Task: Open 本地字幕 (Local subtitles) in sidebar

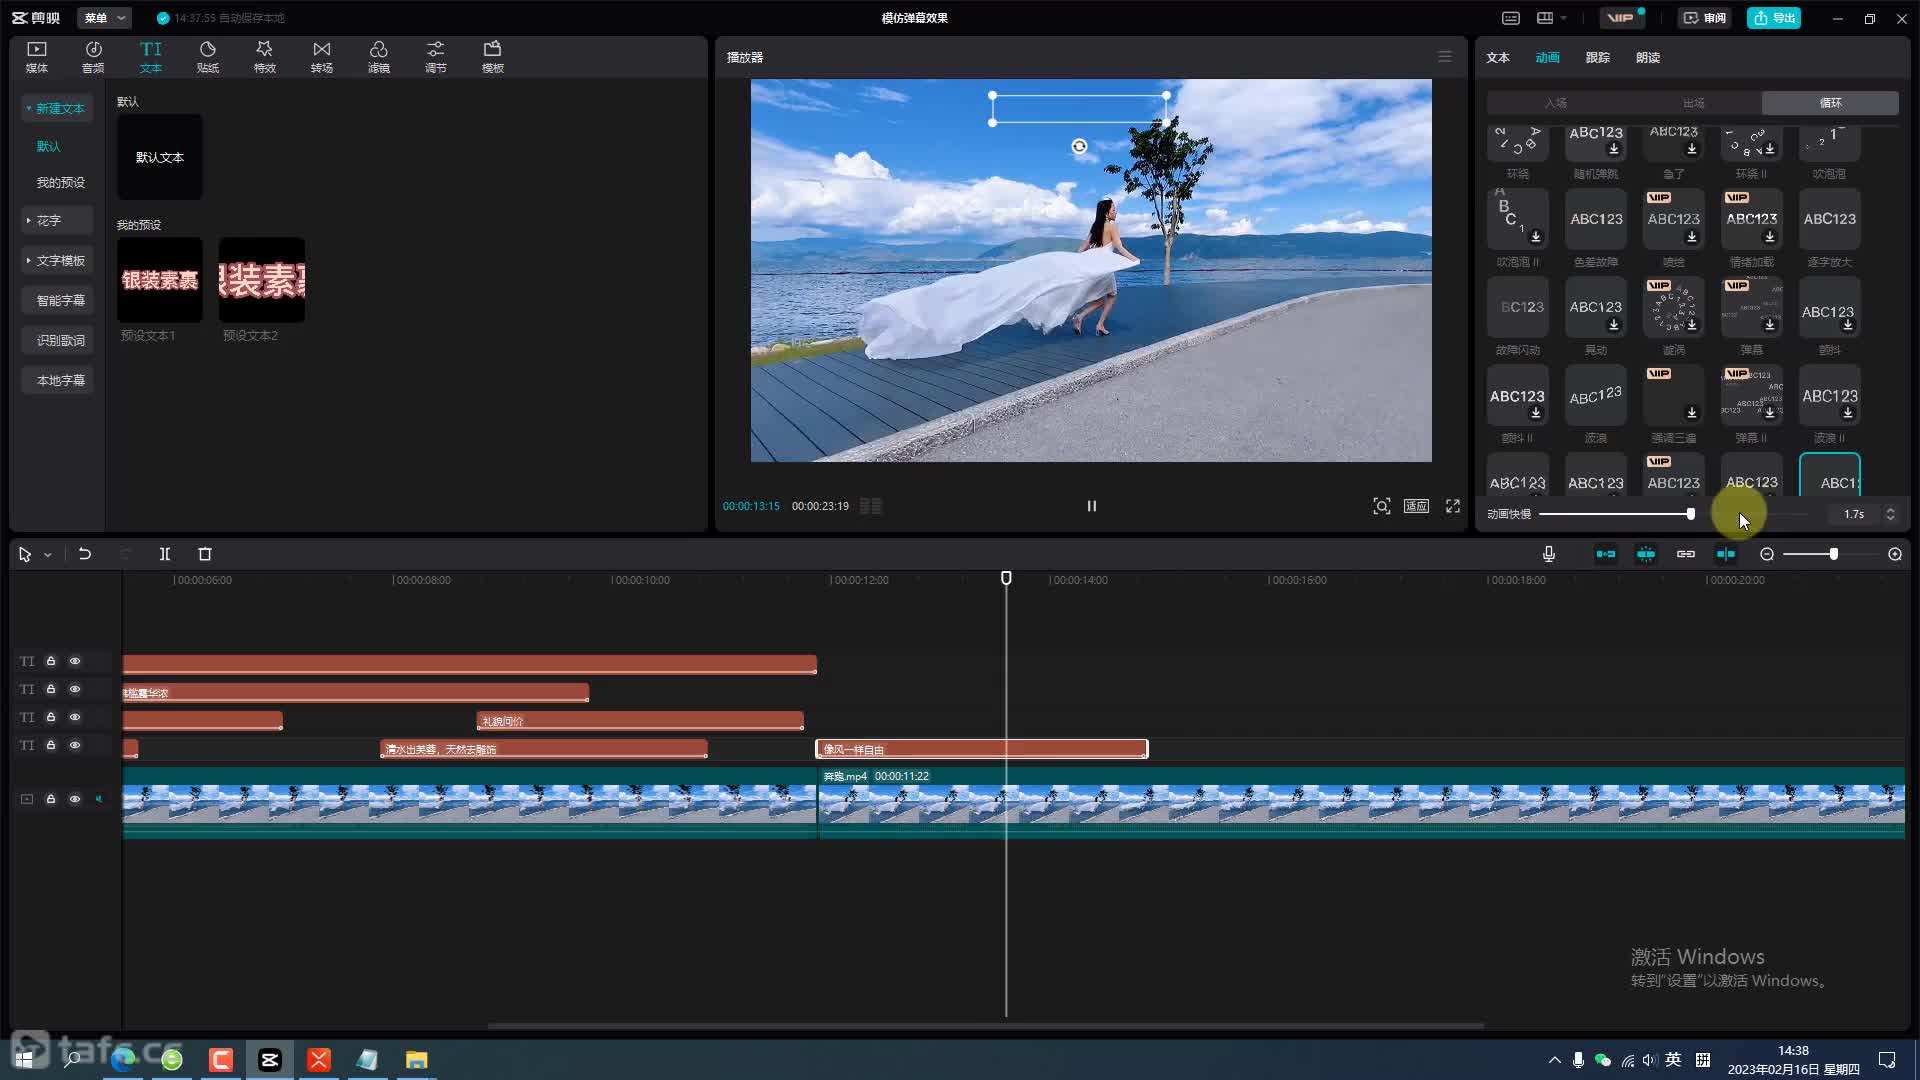Action: [x=57, y=380]
